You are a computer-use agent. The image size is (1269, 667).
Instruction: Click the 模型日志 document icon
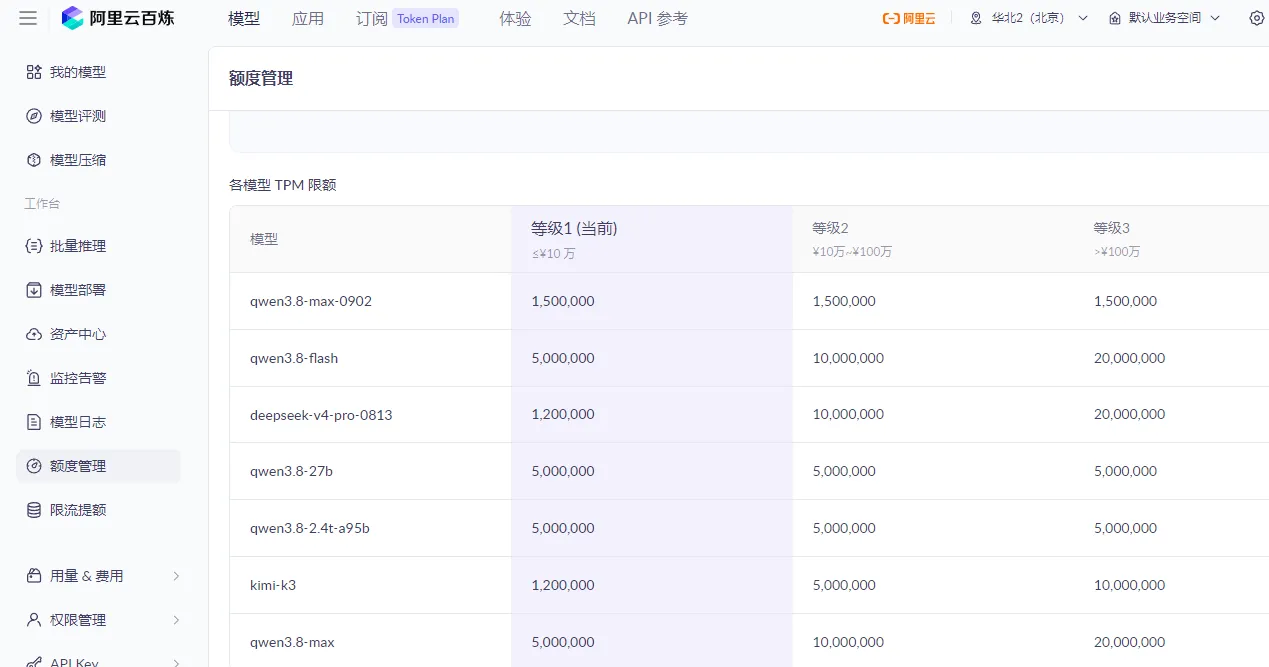pos(34,422)
